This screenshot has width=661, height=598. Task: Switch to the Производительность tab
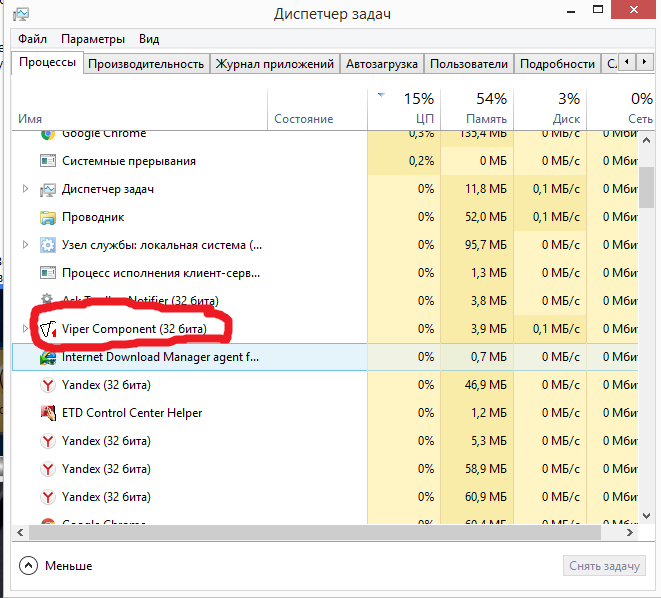(146, 64)
